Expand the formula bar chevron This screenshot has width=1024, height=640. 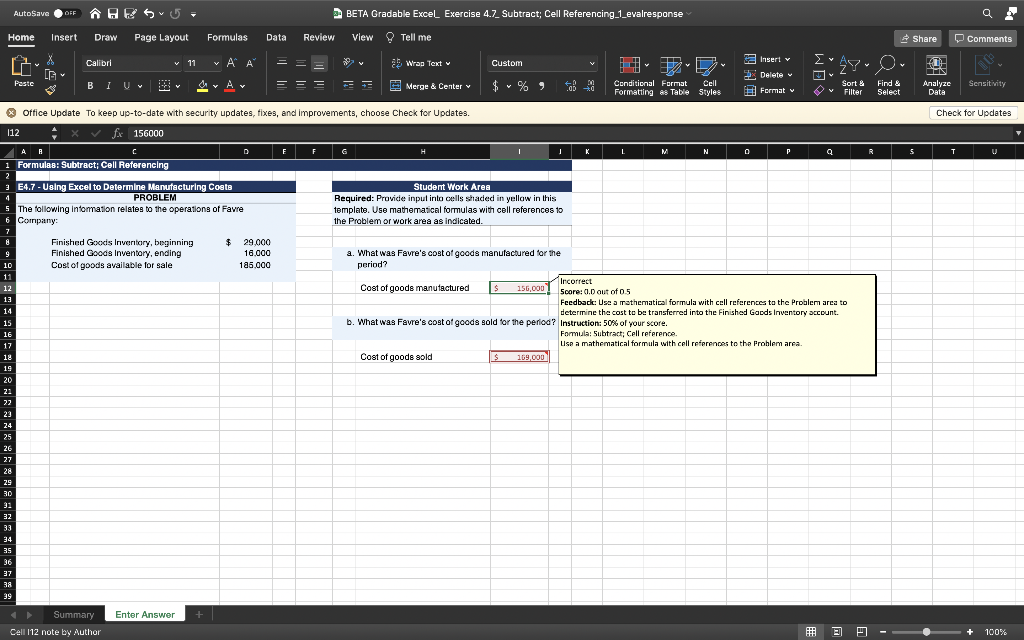[x=1017, y=133]
